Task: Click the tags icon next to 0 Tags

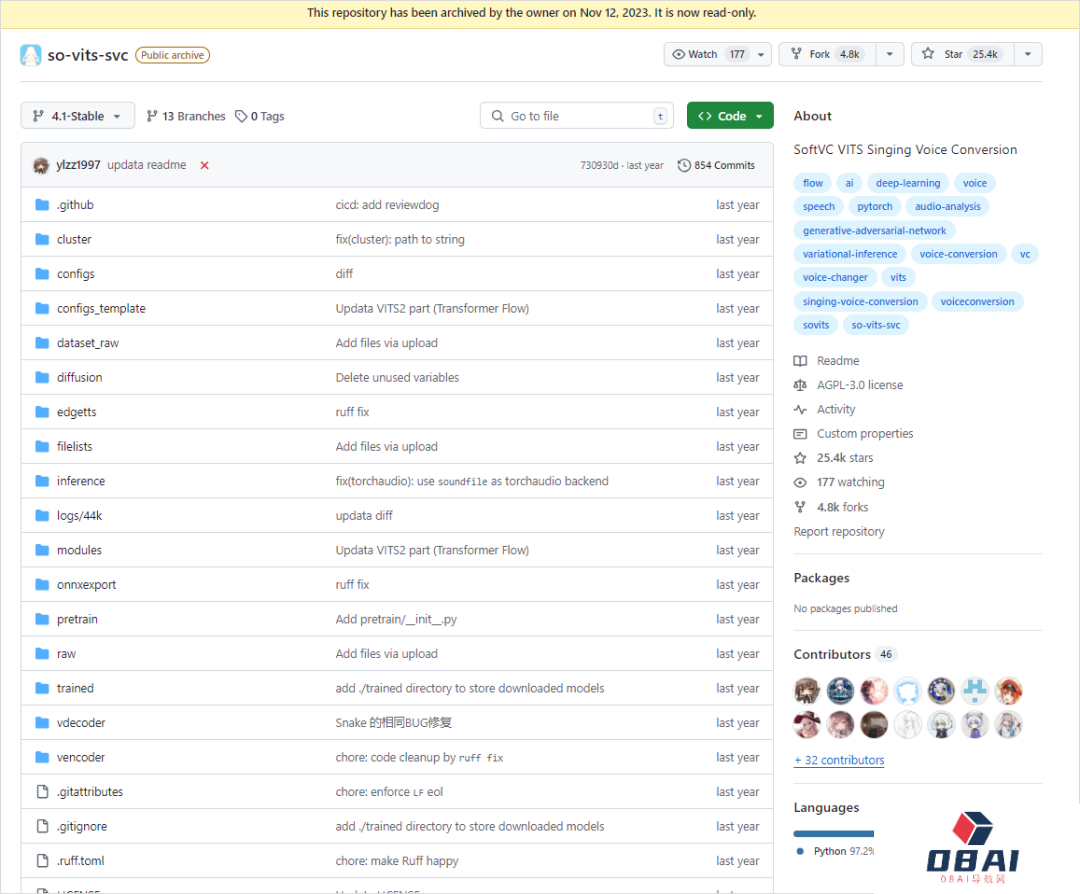Action: pyautogui.click(x=241, y=116)
